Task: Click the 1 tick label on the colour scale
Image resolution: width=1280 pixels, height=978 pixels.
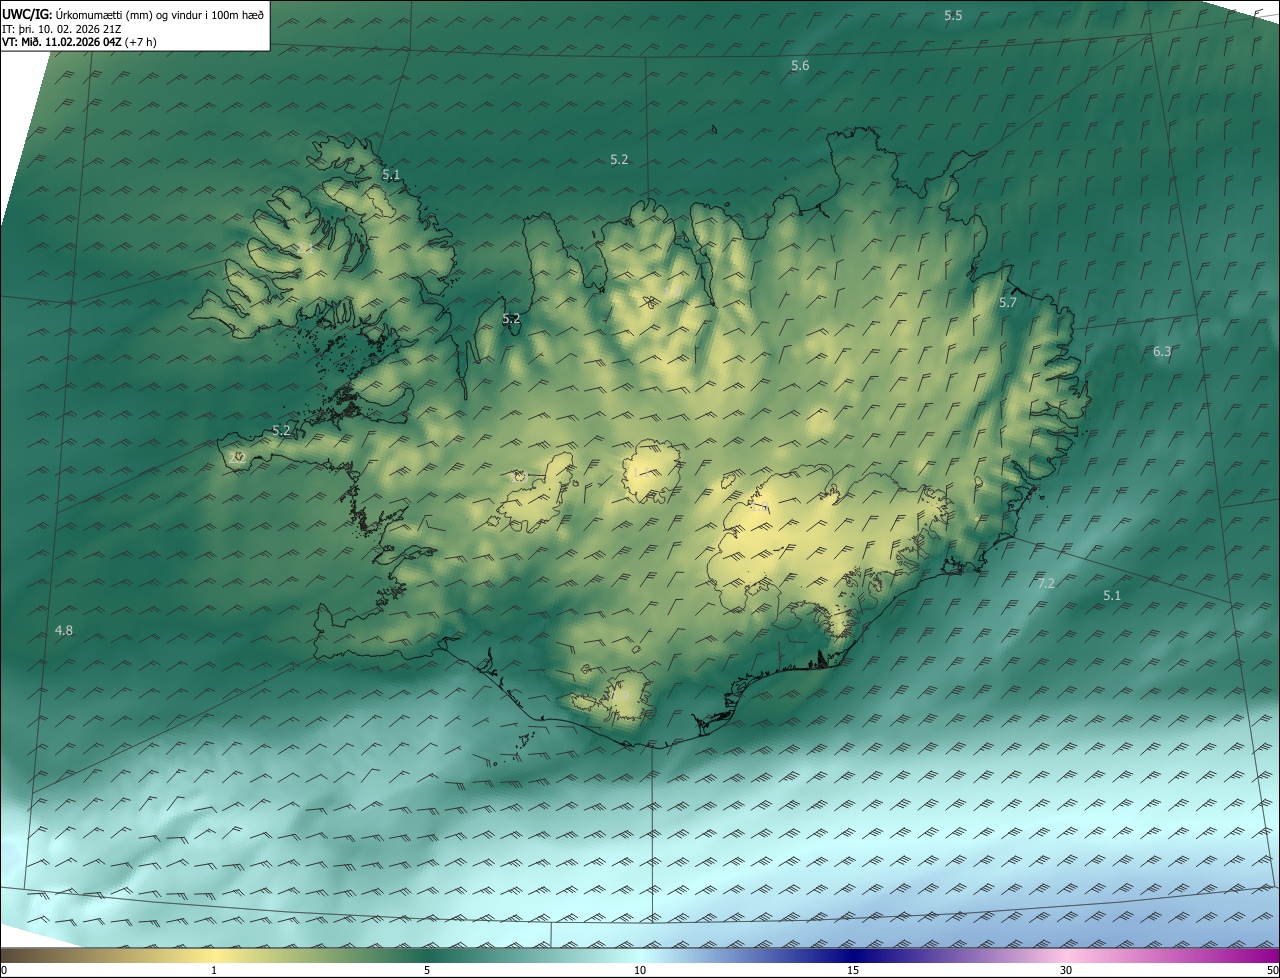Action: (x=214, y=970)
